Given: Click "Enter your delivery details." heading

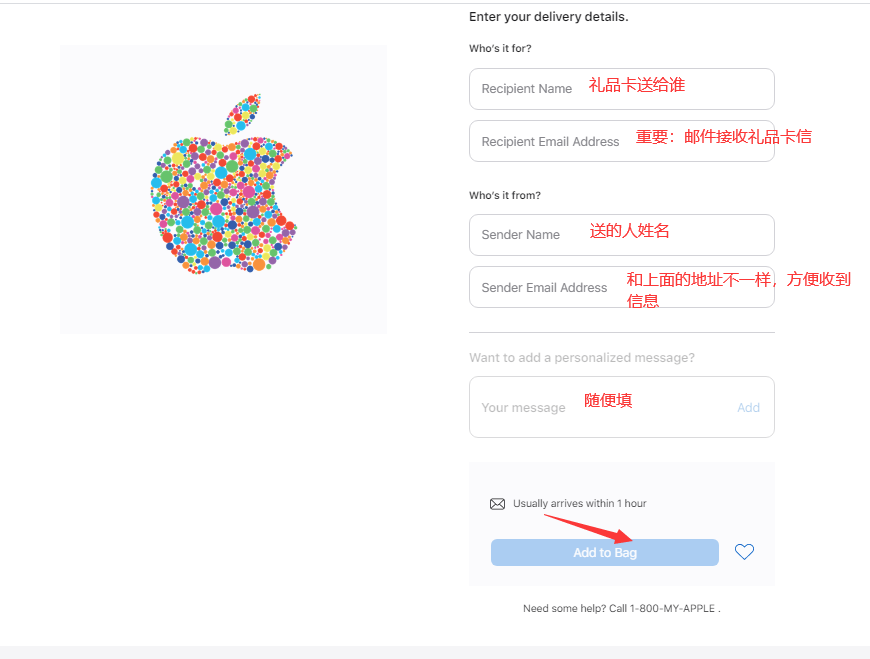Looking at the screenshot, I should click(x=548, y=17).
